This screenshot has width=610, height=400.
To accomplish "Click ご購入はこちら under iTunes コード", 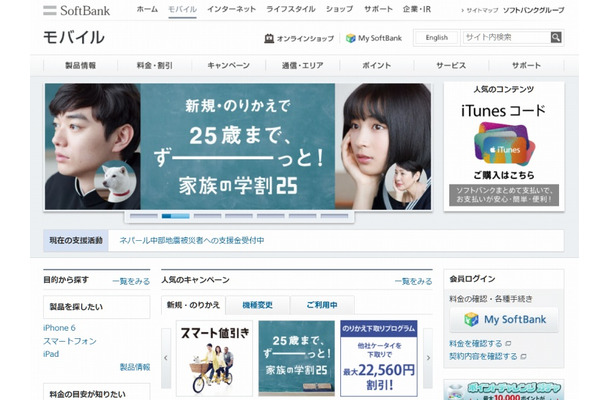I will 504,175.
